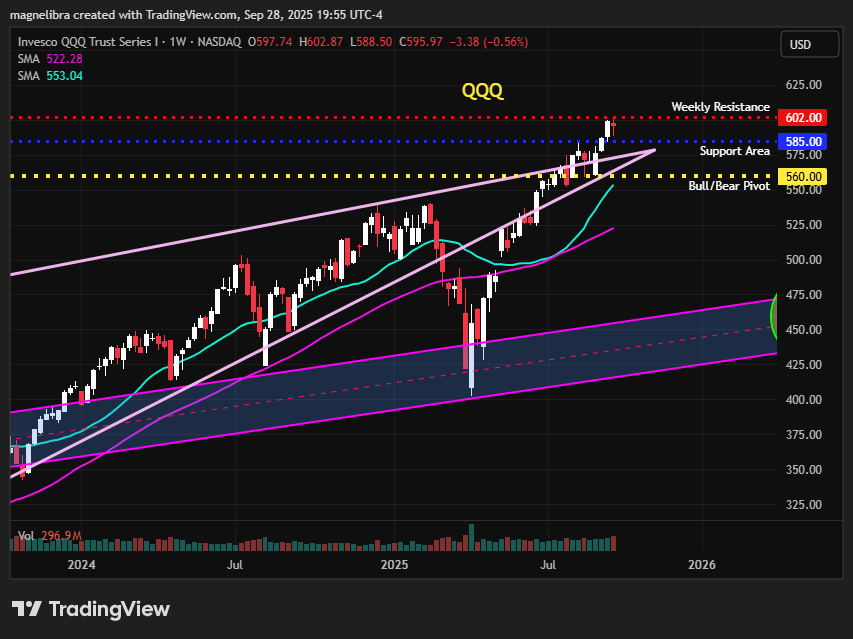
Task: Click the 400.00 price axis label
Action: coord(803,399)
